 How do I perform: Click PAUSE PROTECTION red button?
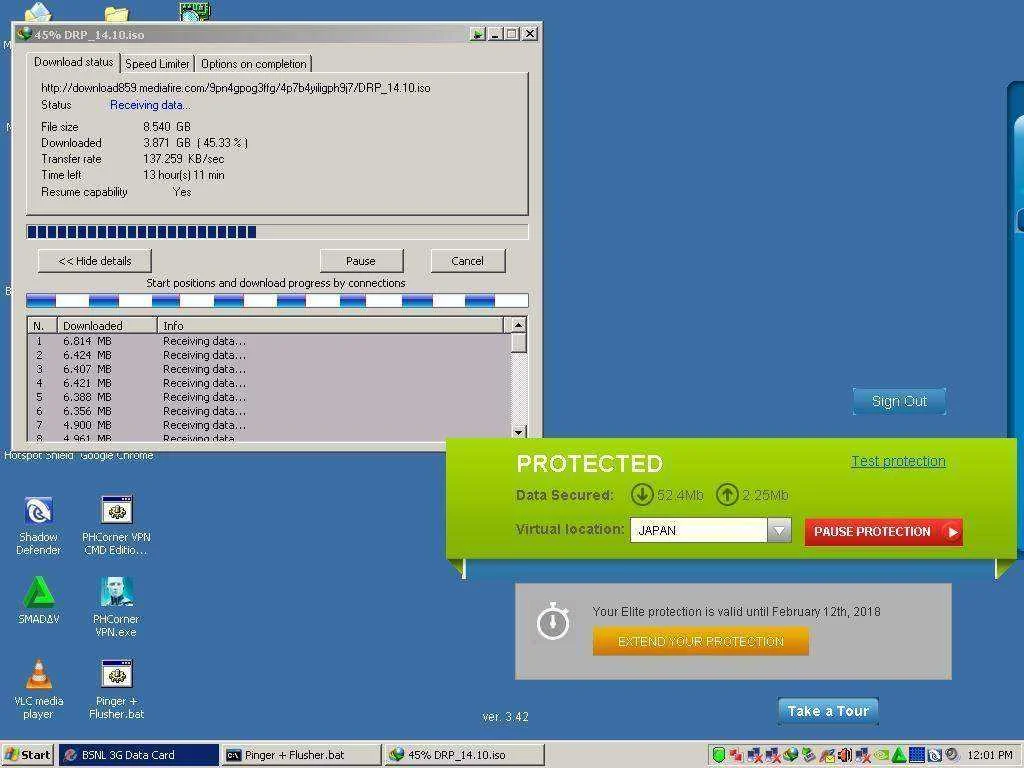tap(884, 532)
